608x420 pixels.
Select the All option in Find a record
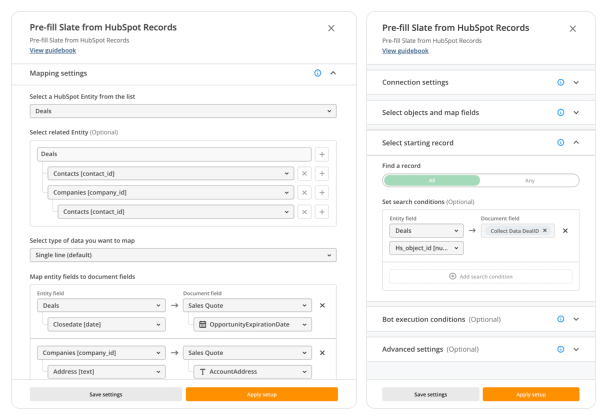[432, 180]
